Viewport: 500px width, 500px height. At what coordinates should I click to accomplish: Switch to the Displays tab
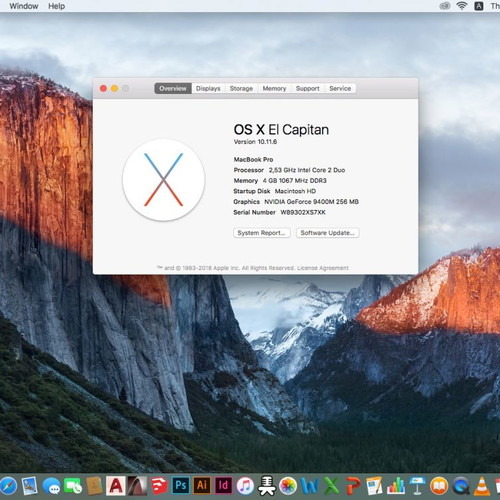[208, 88]
